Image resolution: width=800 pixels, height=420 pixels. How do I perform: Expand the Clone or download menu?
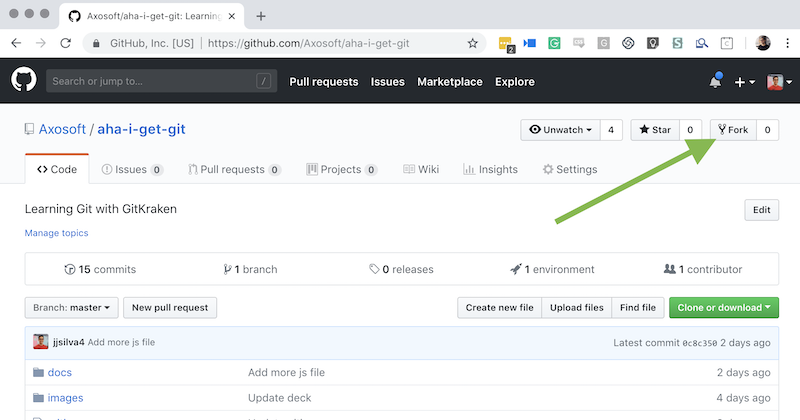723,308
